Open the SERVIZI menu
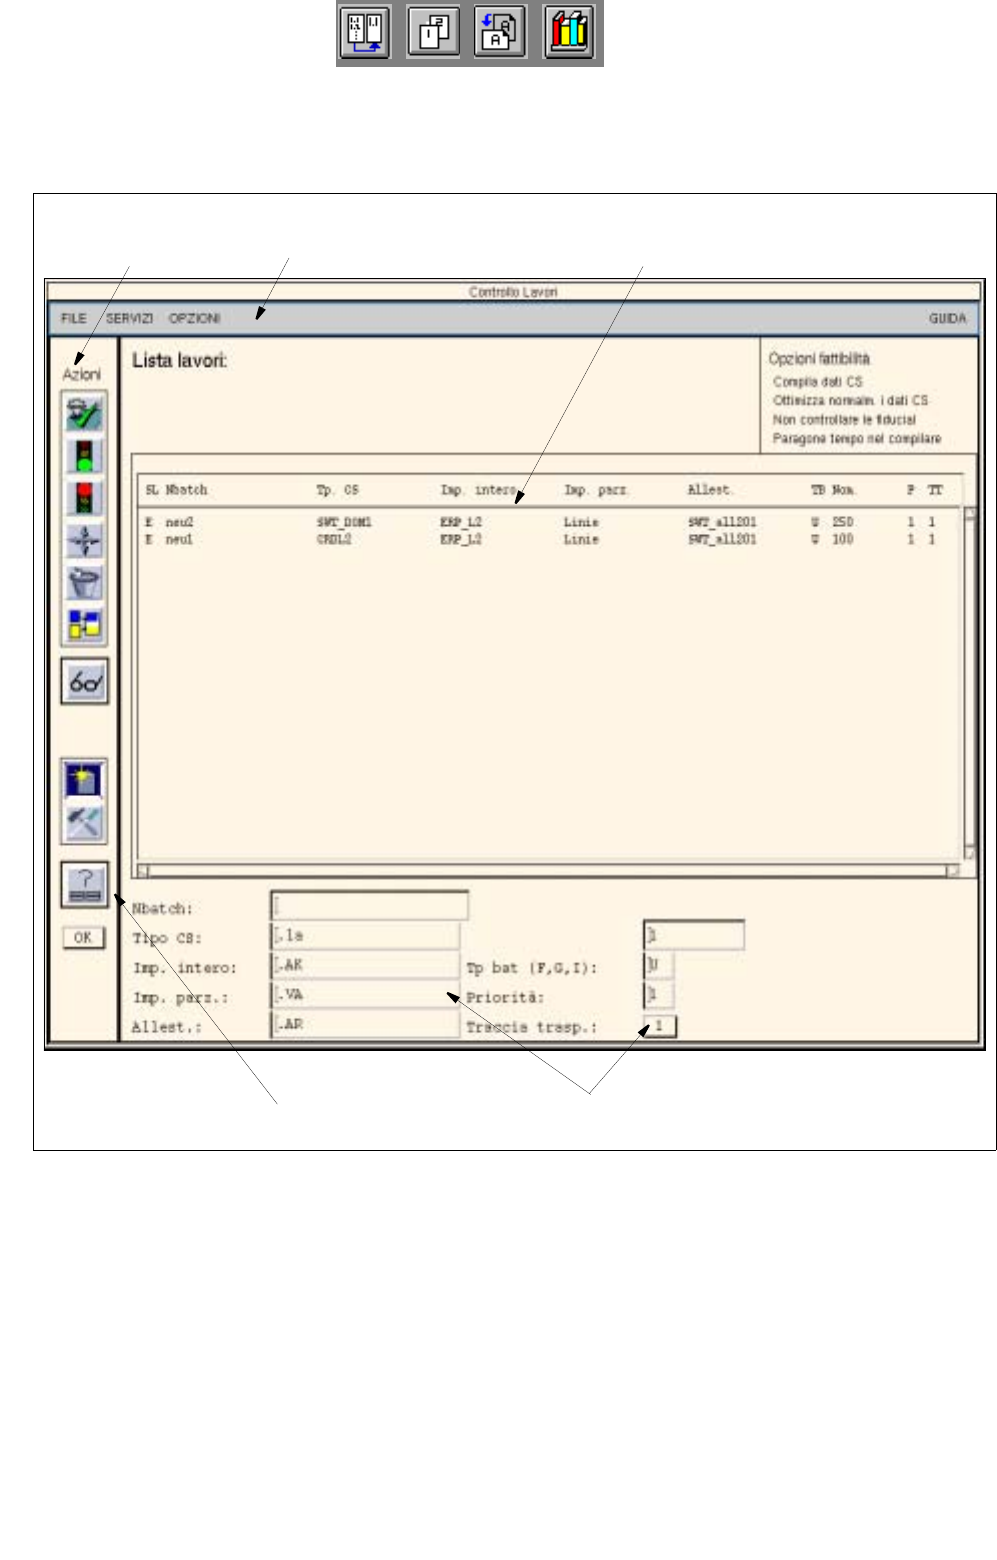Screen dimensions: 997x1560 130,318
